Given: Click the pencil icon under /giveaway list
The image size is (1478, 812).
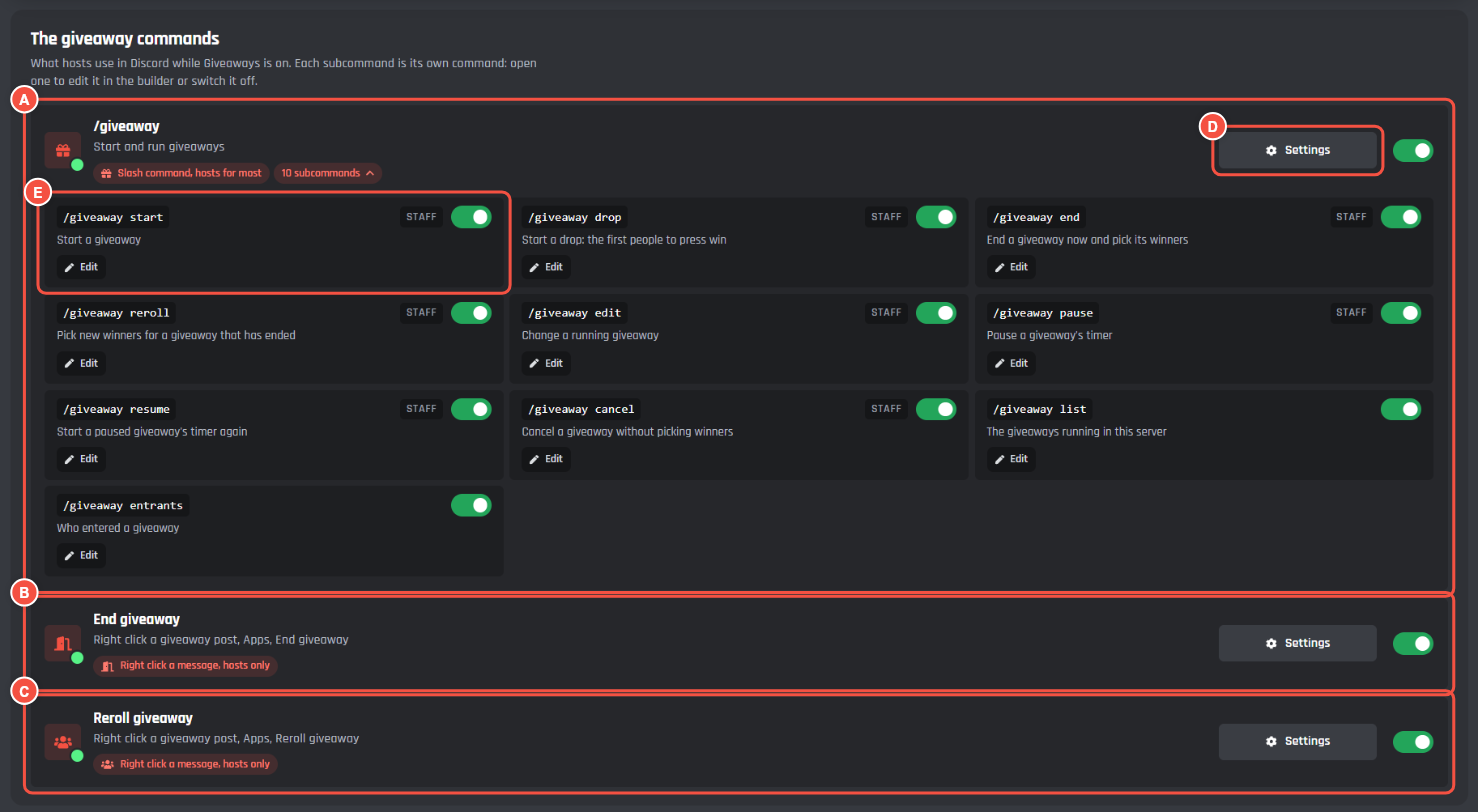Looking at the screenshot, I should (x=999, y=459).
